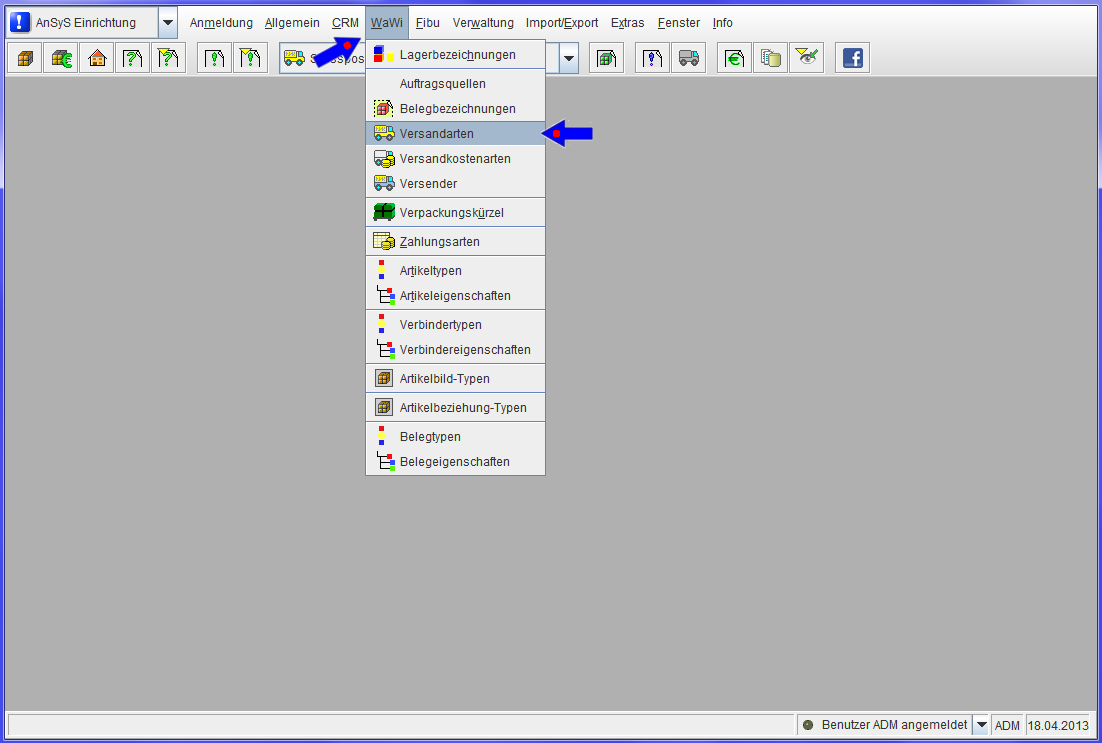Open the user status dropdown in status bar
1102x743 pixels.
coord(981,724)
